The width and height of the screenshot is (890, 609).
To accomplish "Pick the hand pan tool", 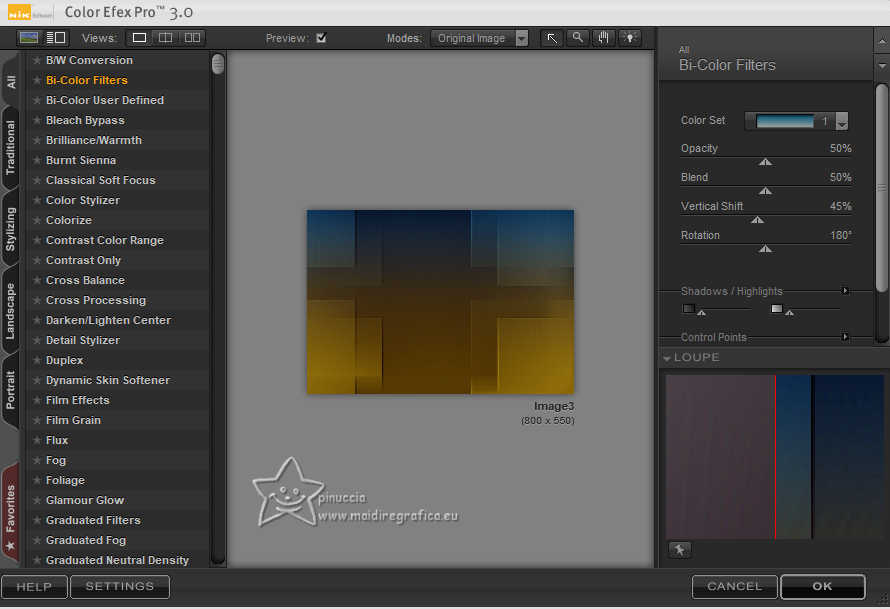I will tap(603, 38).
